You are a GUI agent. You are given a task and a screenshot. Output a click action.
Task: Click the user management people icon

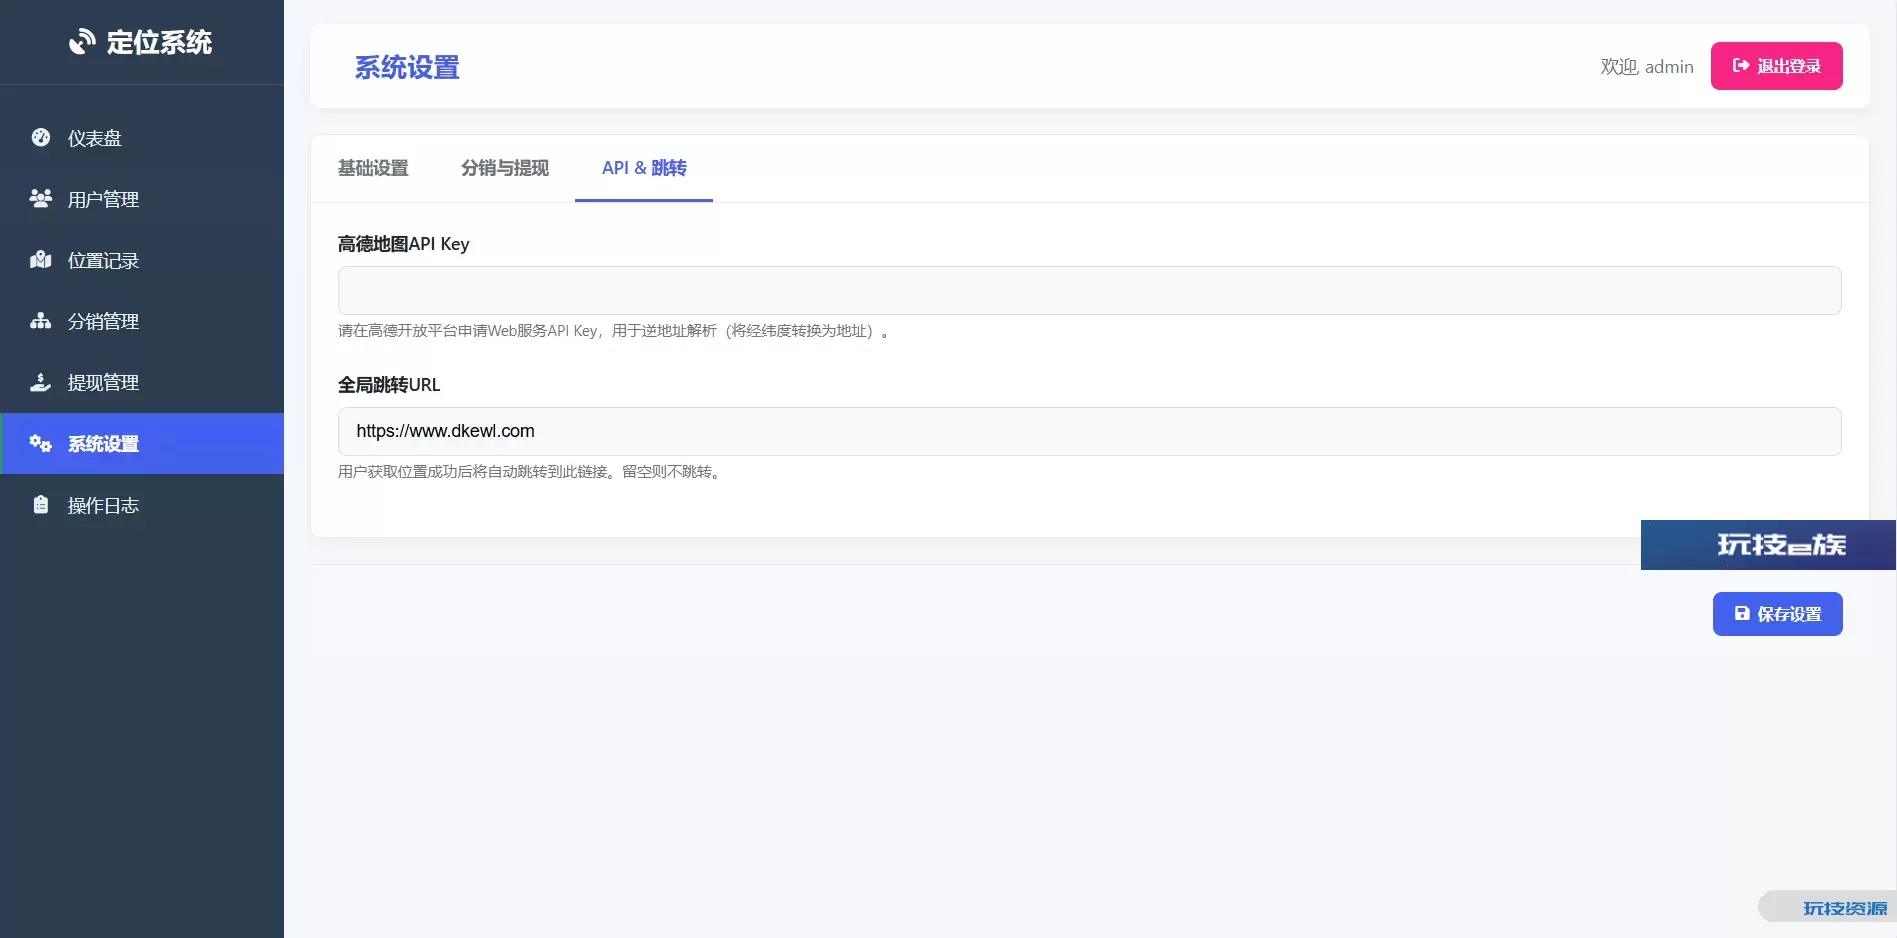pyautogui.click(x=41, y=199)
